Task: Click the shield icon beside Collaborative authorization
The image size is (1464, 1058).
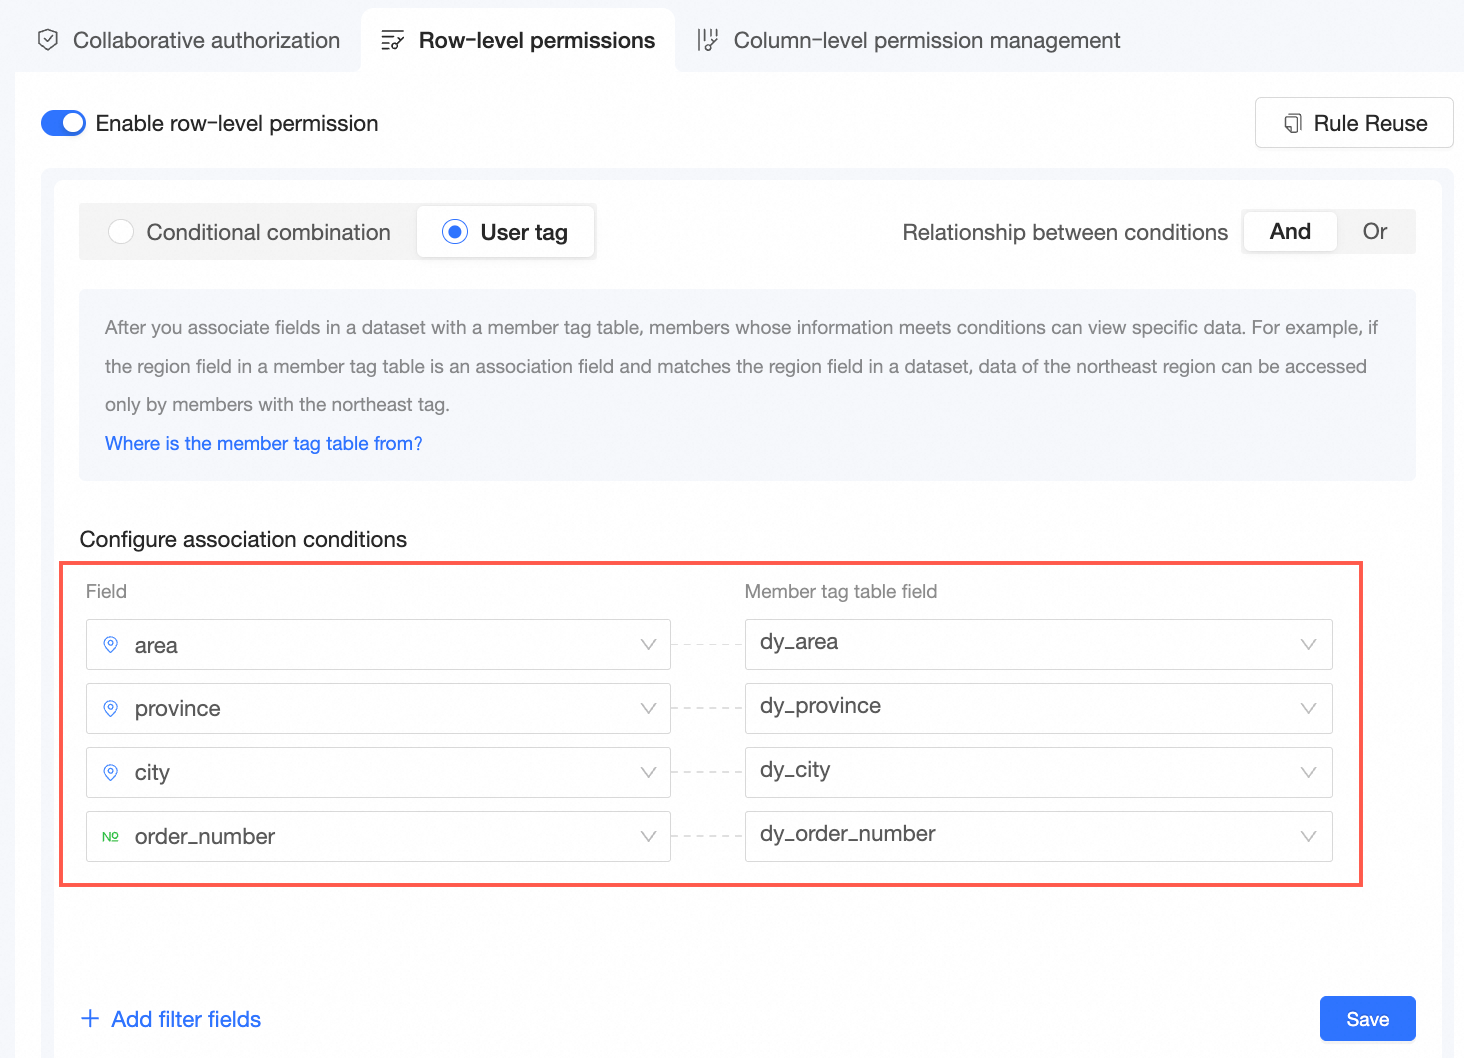Action: point(48,40)
